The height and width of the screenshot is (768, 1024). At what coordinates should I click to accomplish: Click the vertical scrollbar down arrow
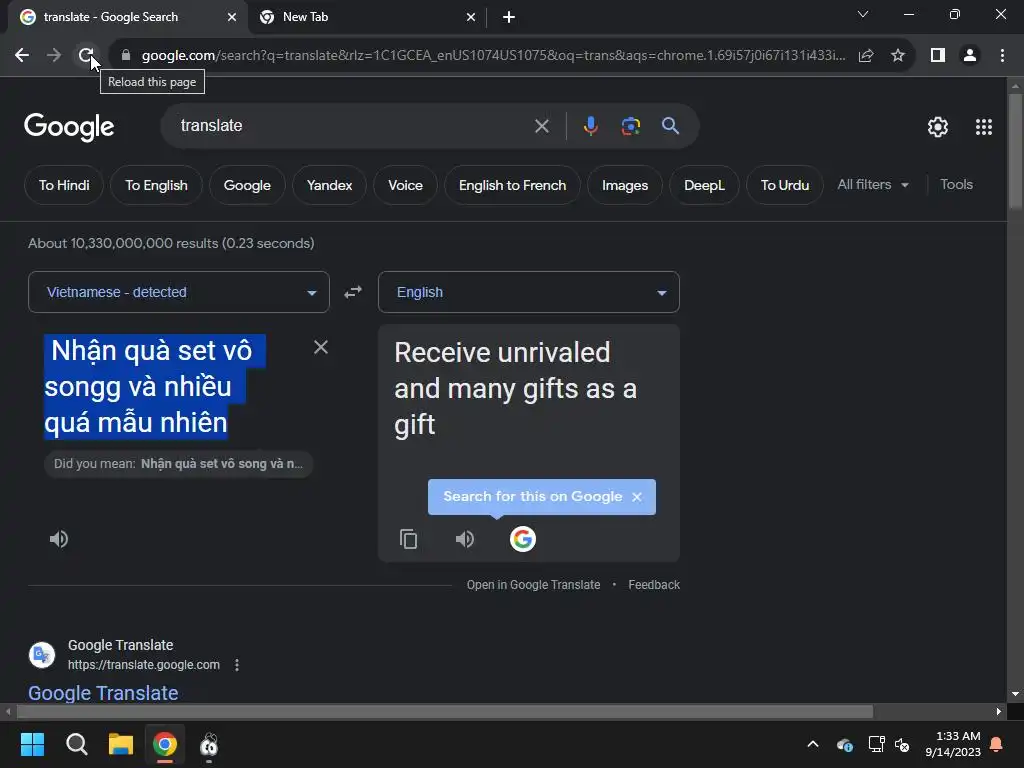tap(1015, 694)
